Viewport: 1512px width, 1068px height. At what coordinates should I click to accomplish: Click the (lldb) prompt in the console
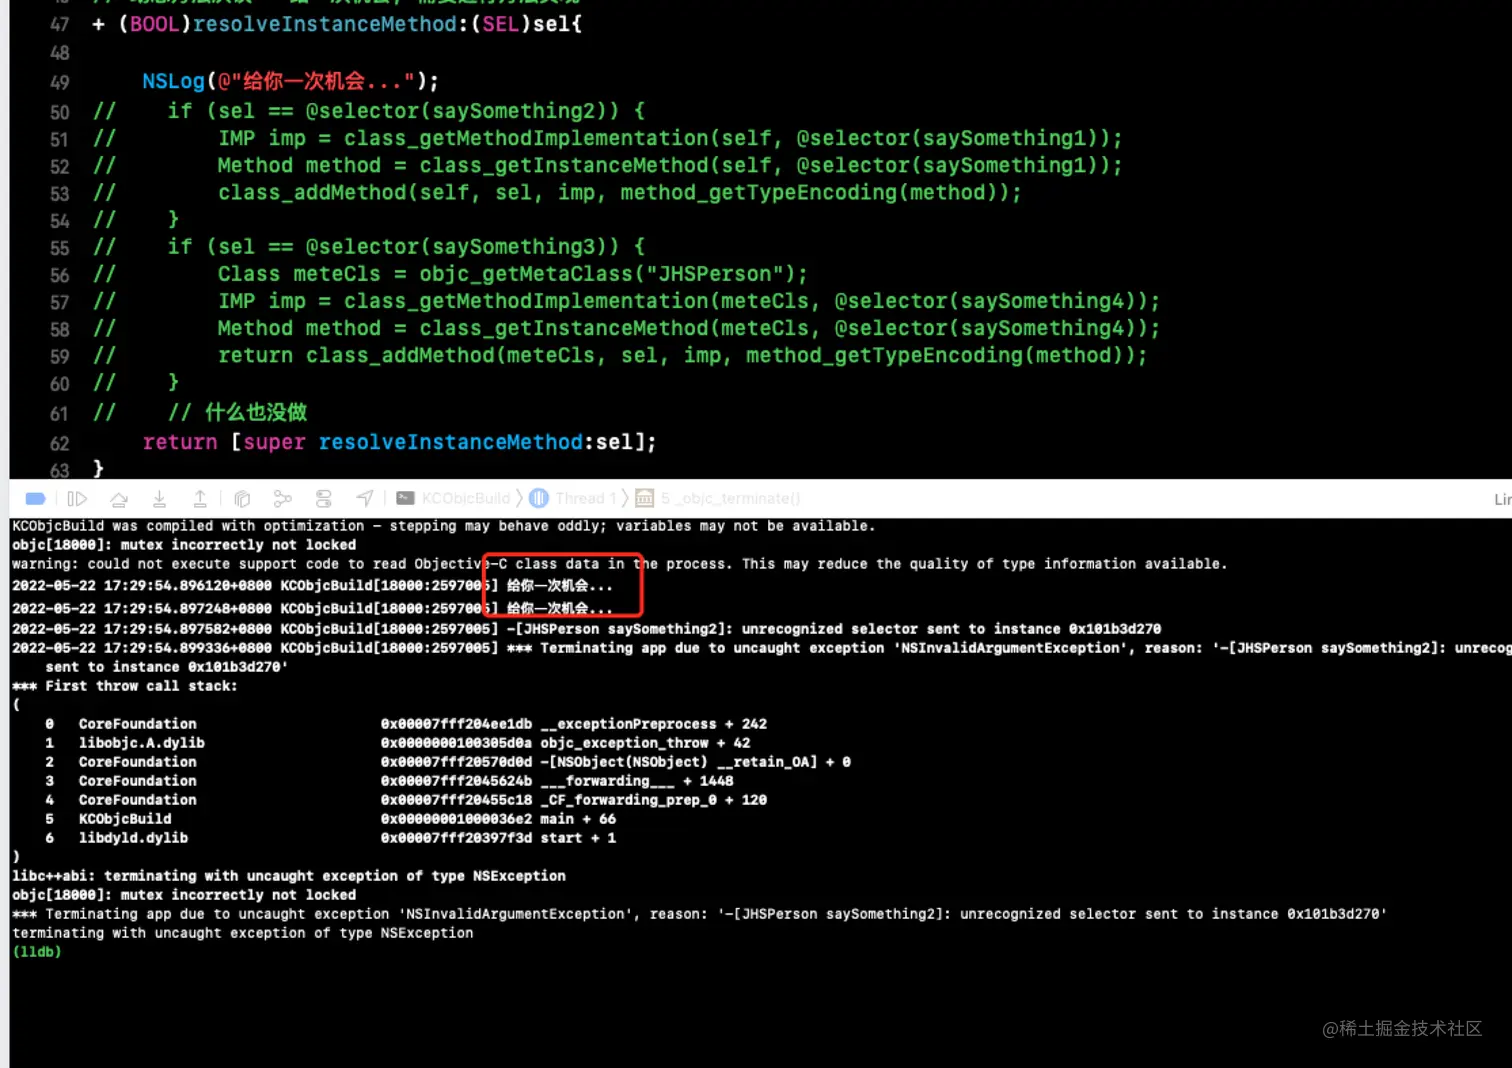pyautogui.click(x=37, y=952)
